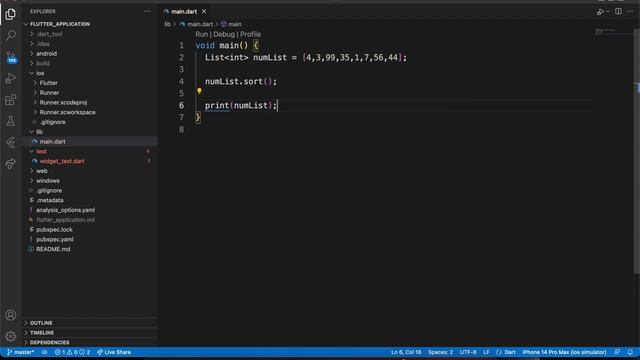Screen dimensions: 640x360
Task: Open dropdown arrow next to run icon
Action: pyautogui.click(x=608, y=12)
